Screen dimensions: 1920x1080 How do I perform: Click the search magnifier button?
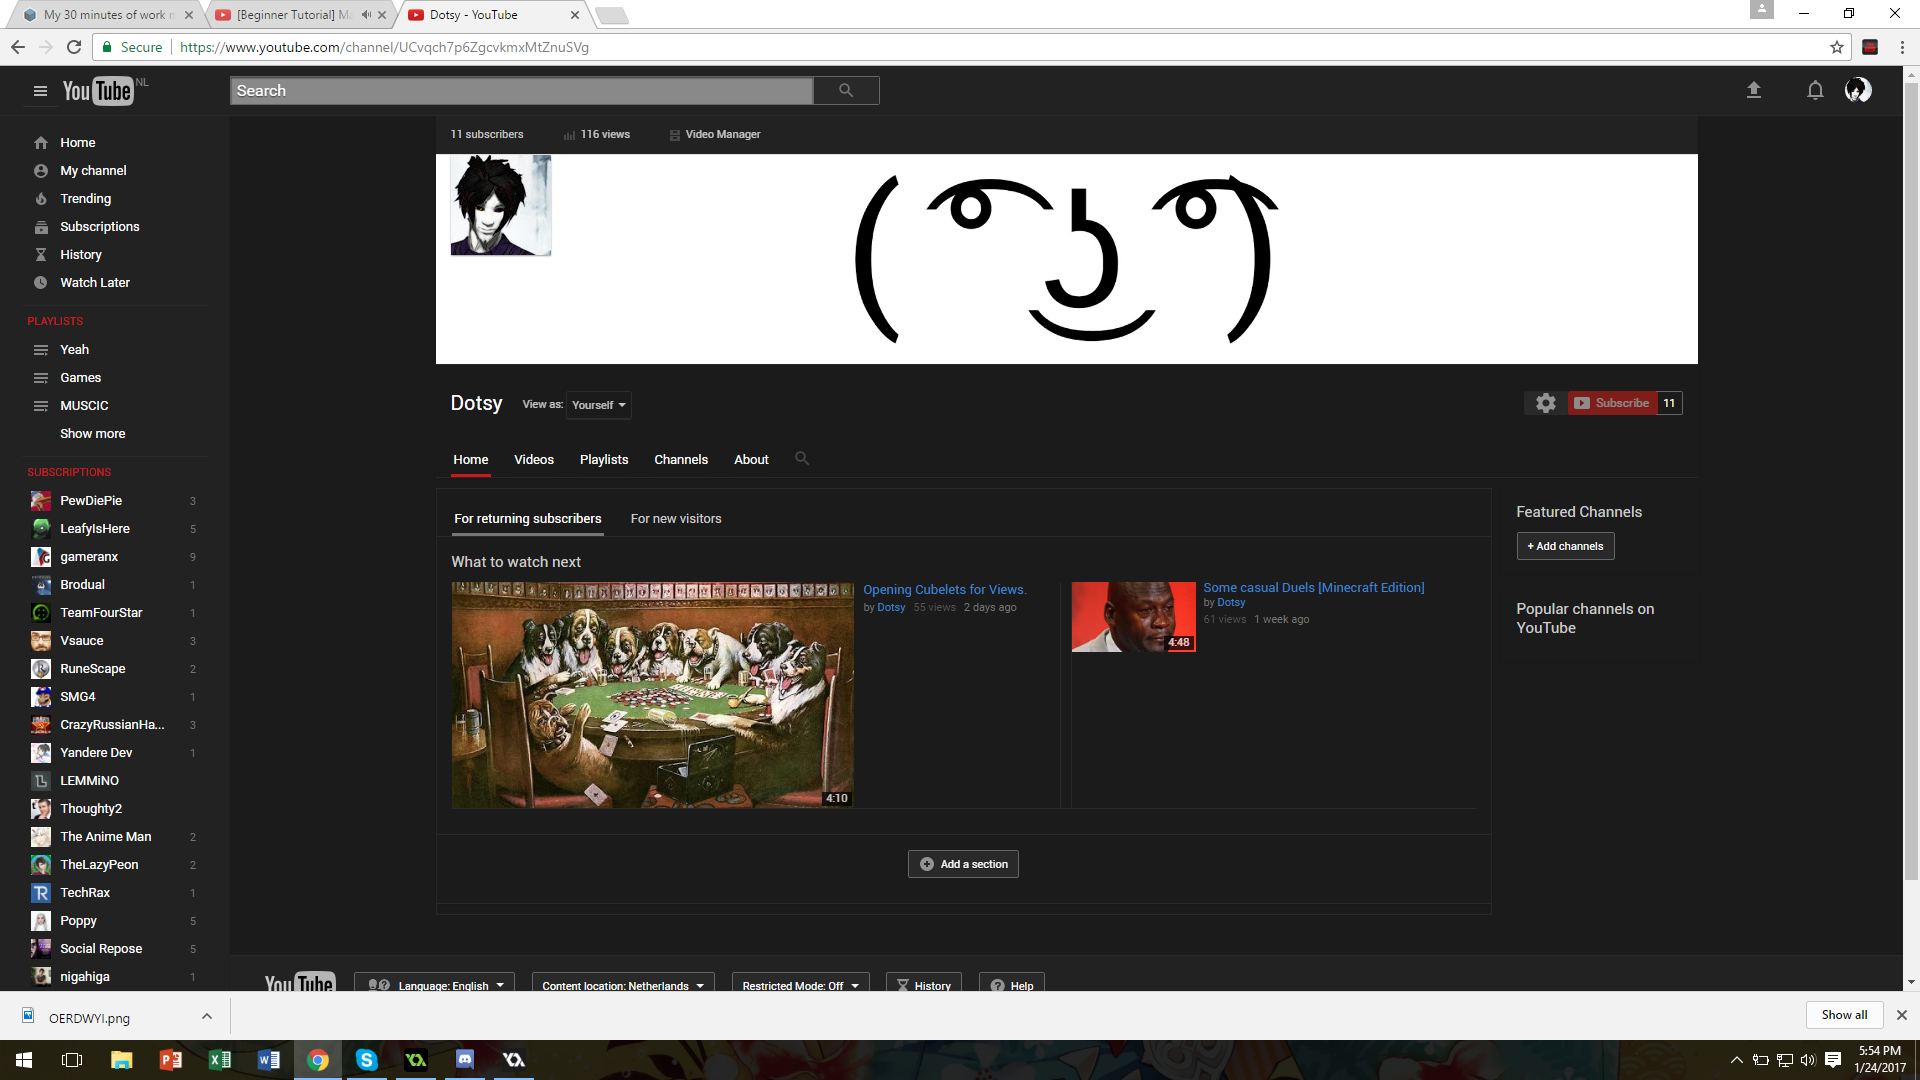point(846,90)
